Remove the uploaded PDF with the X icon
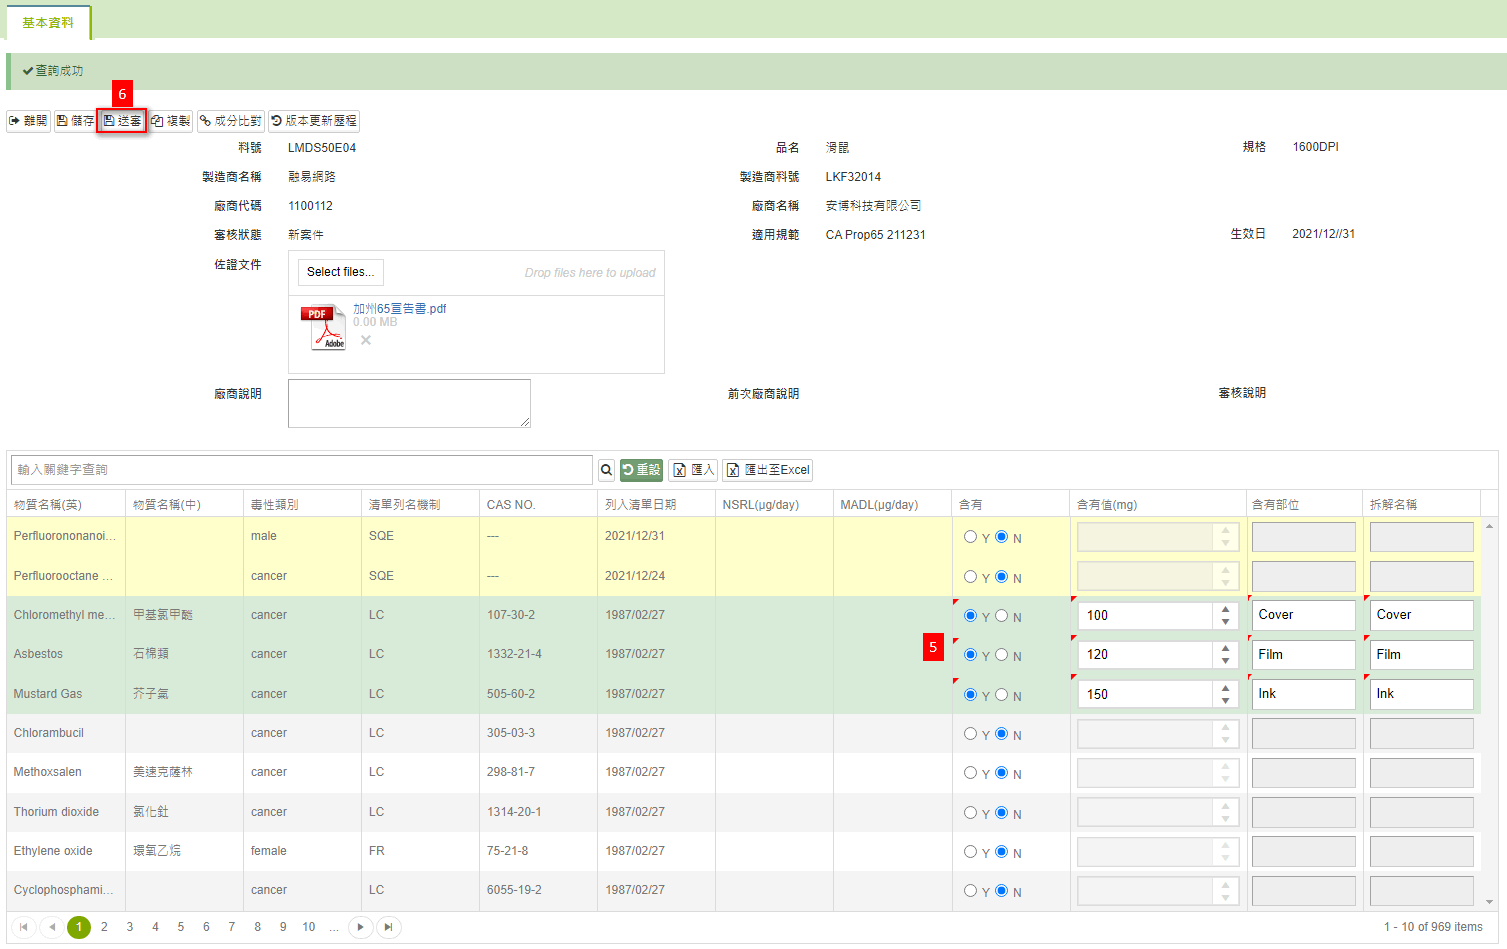 (x=366, y=340)
